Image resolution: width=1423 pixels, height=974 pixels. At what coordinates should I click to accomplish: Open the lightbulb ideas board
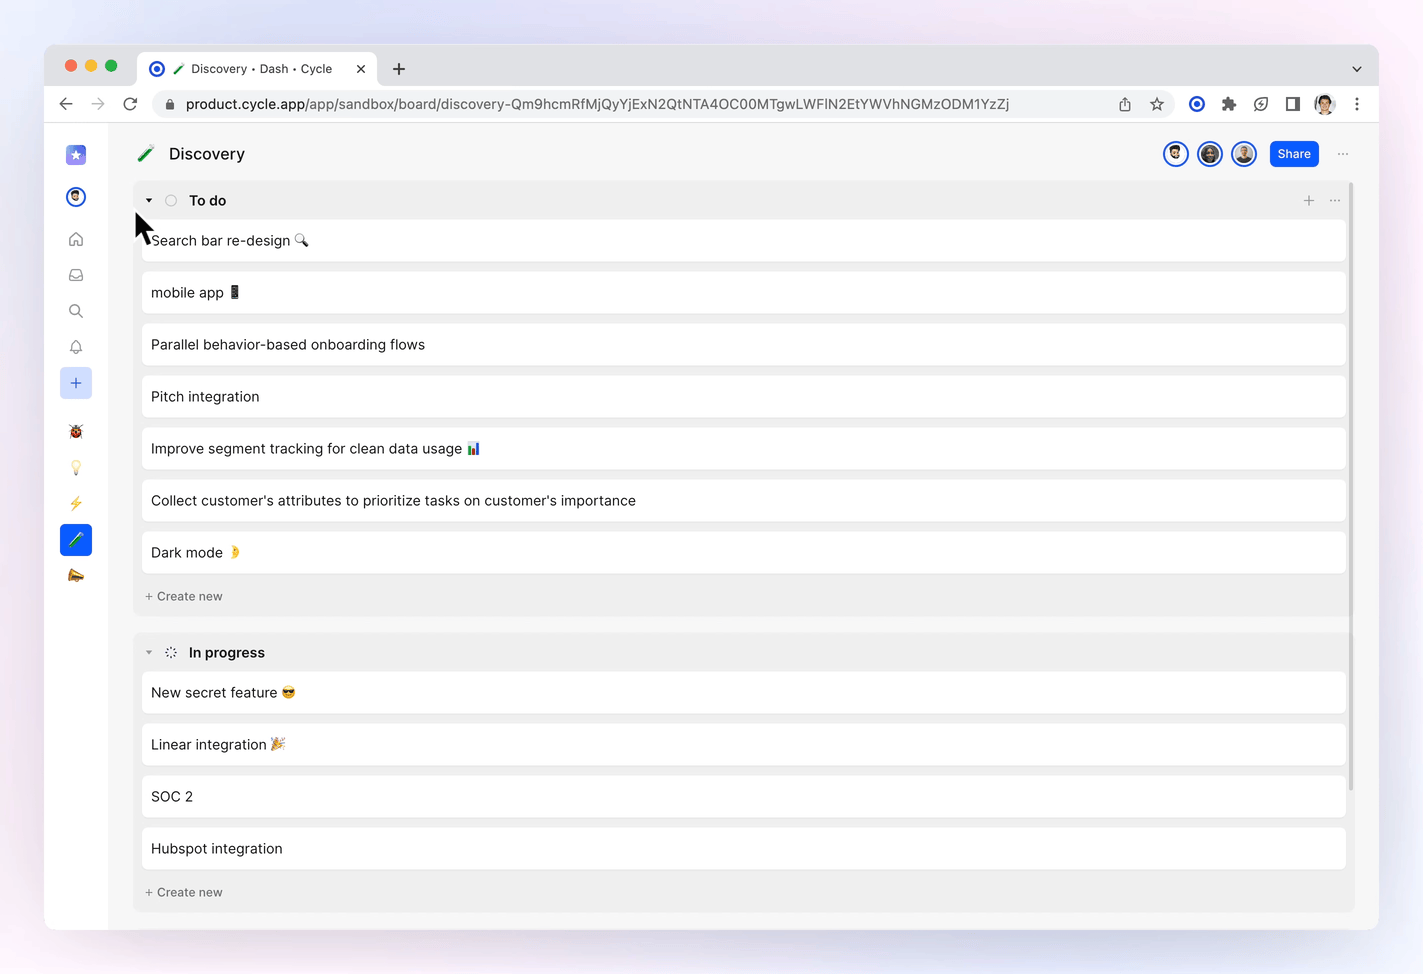tap(76, 468)
